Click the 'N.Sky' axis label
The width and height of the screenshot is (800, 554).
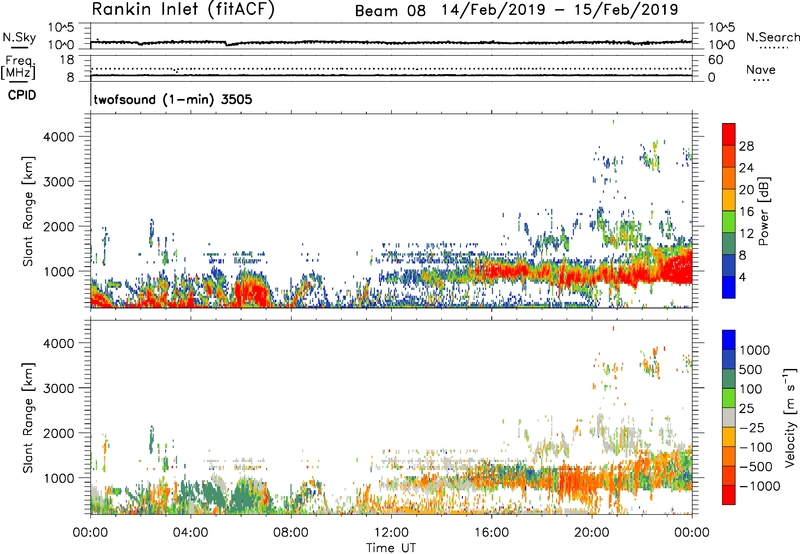click(x=19, y=37)
